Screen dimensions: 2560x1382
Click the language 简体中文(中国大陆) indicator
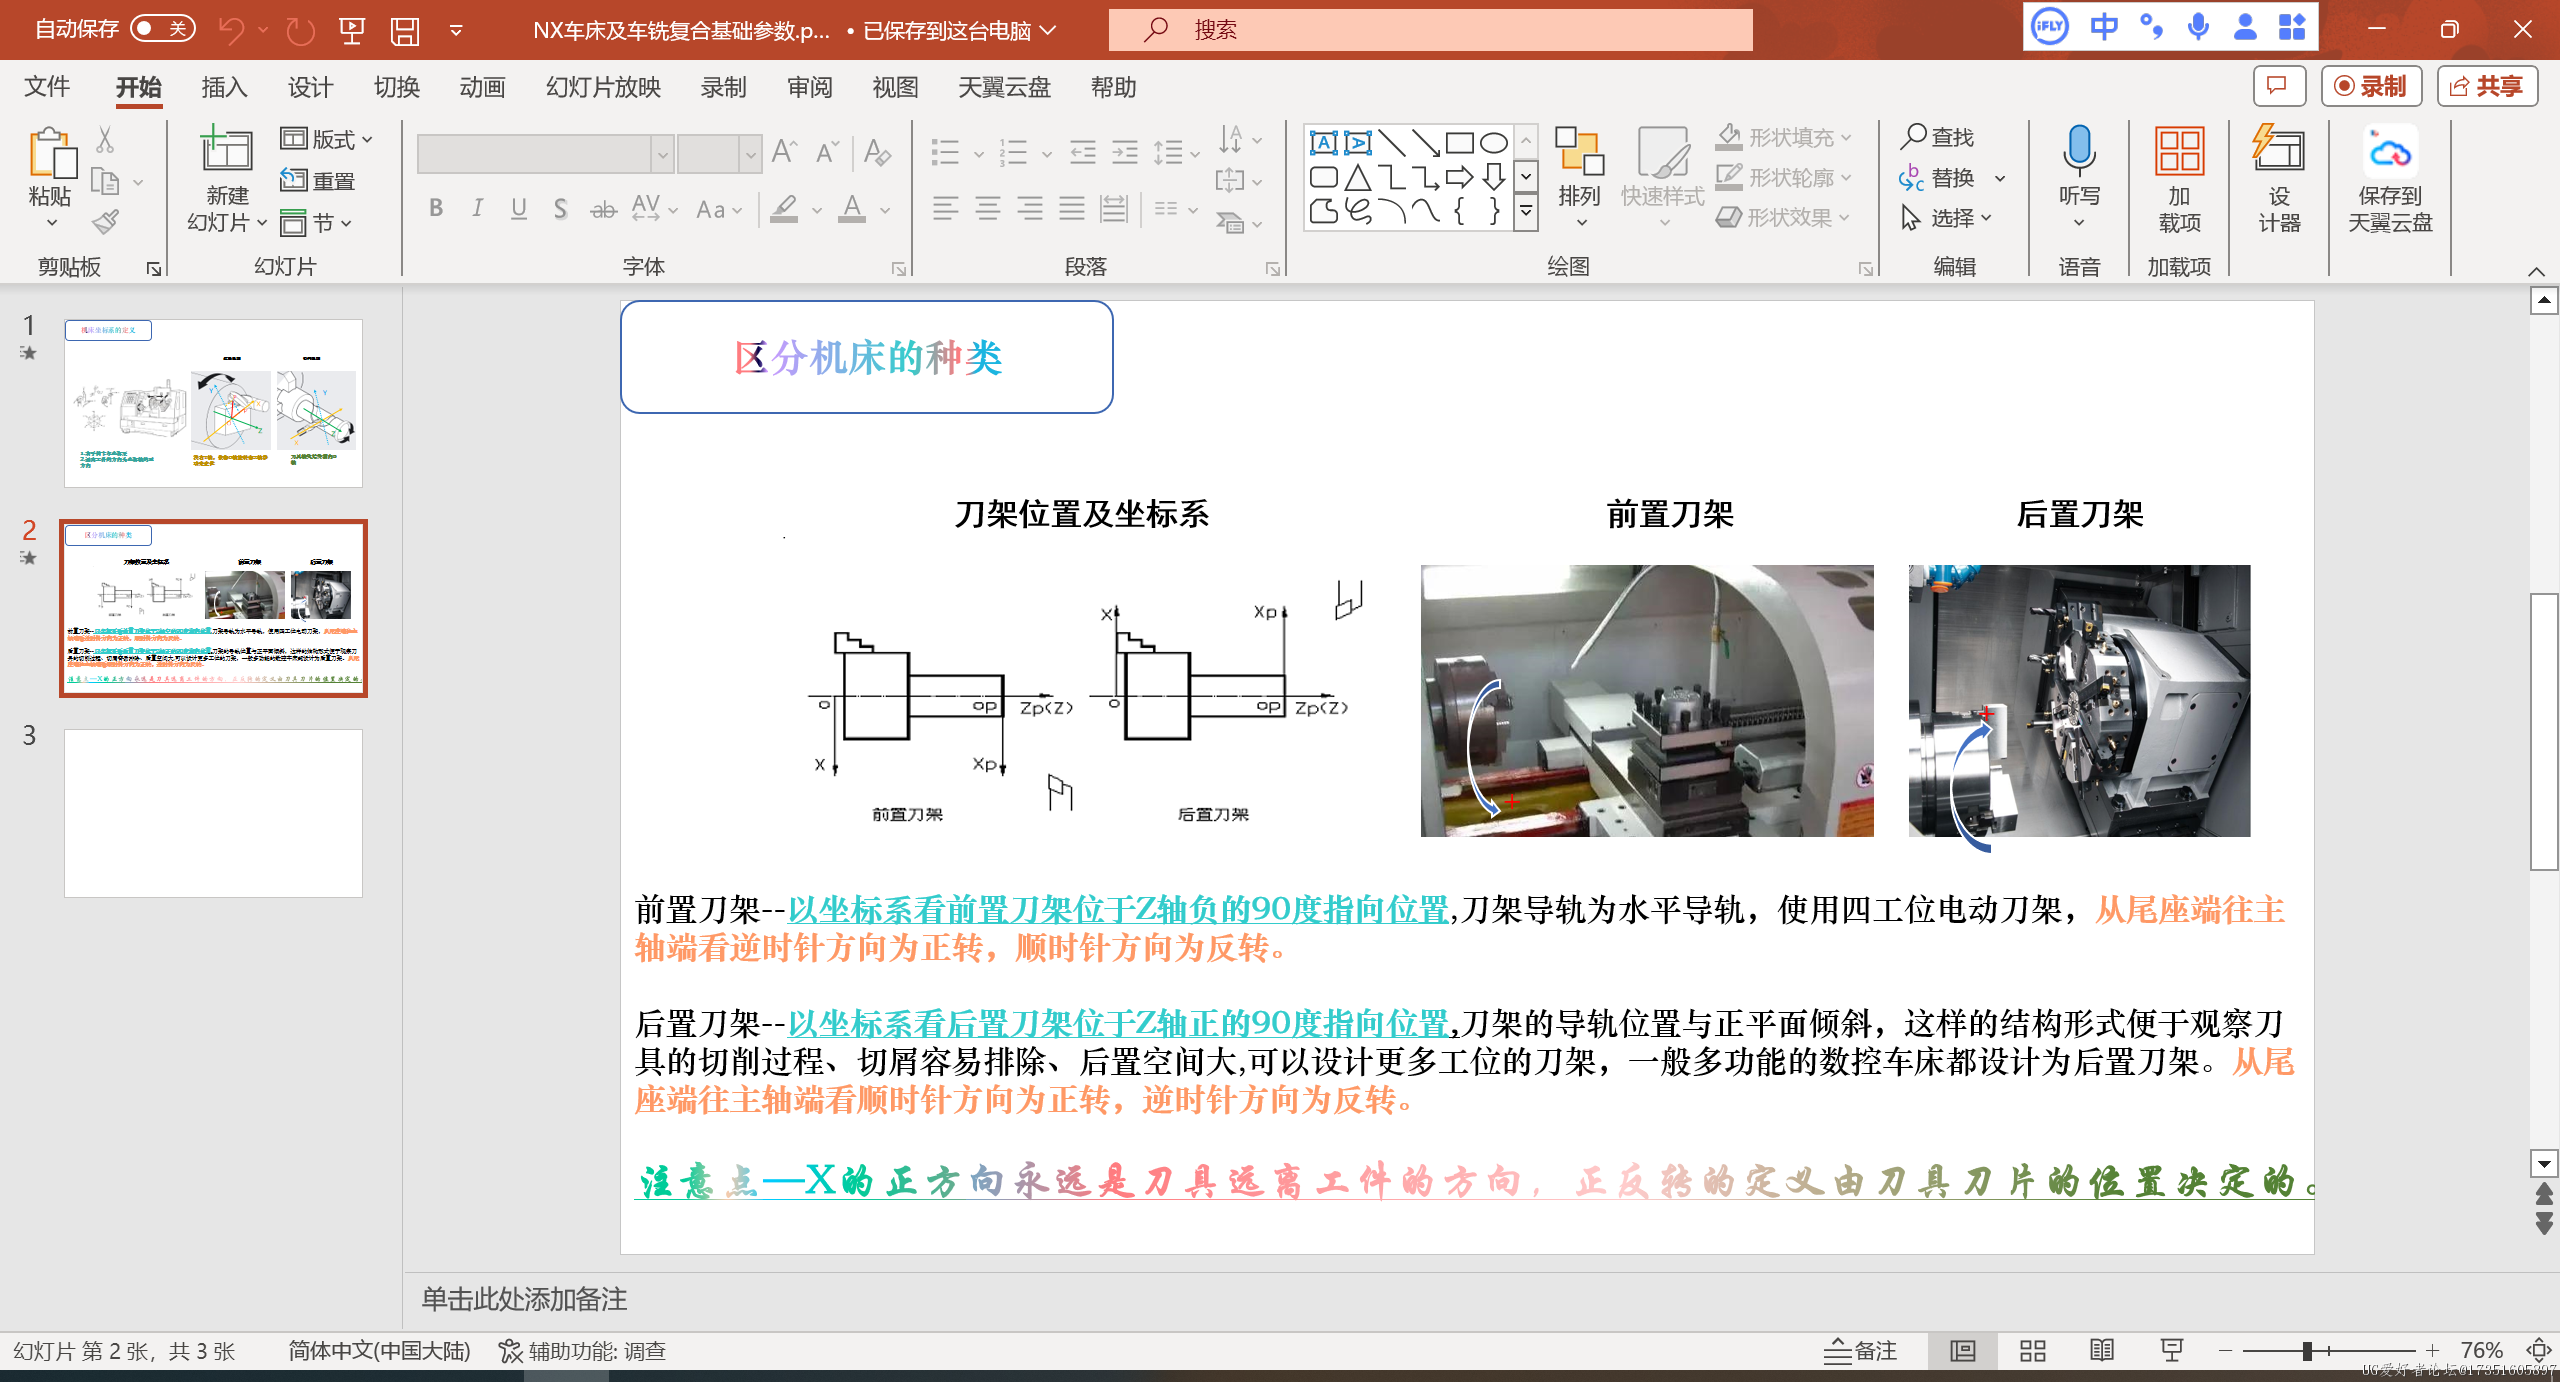click(x=379, y=1351)
